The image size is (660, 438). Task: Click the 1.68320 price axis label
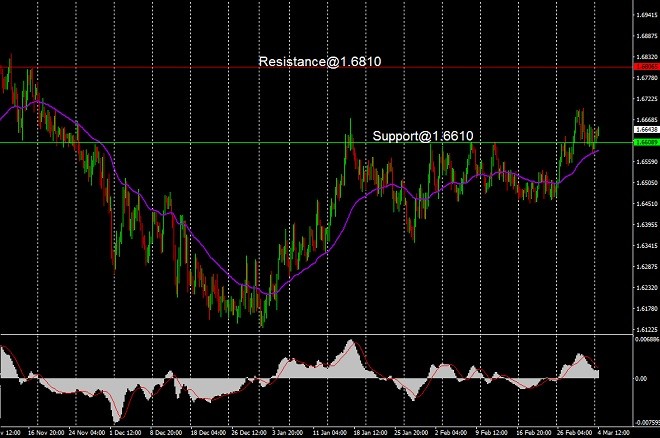click(647, 57)
